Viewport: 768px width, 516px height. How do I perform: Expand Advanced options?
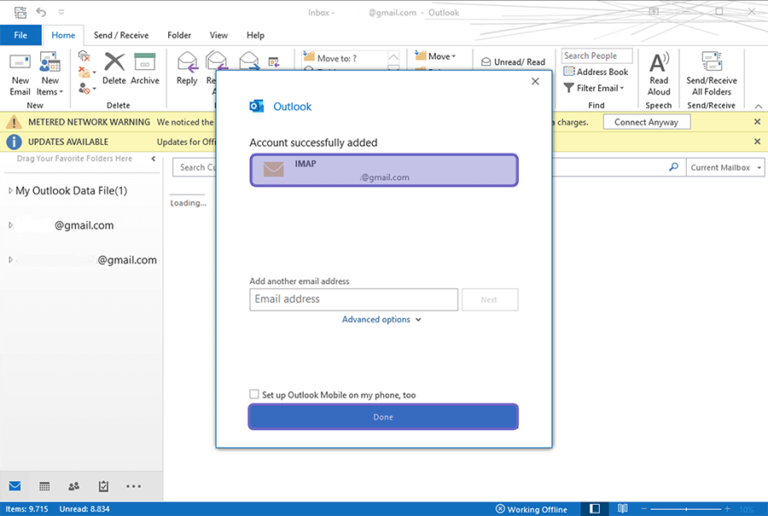(x=382, y=320)
